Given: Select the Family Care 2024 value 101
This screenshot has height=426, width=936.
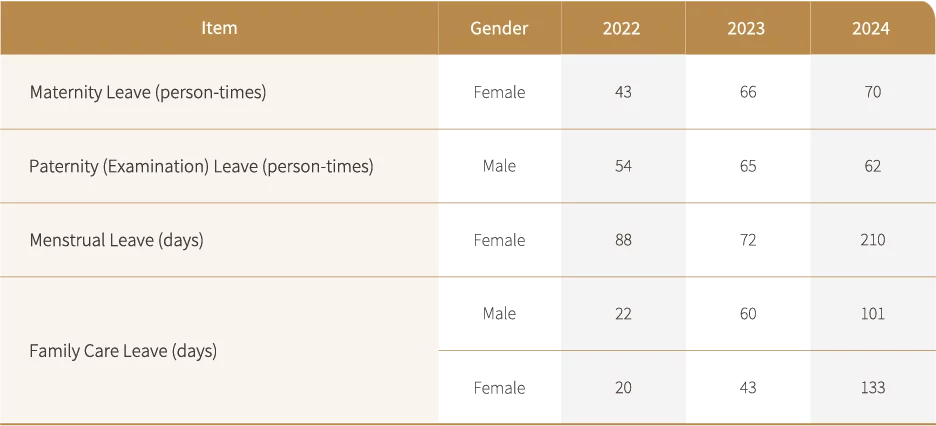Looking at the screenshot, I should (x=872, y=314).
